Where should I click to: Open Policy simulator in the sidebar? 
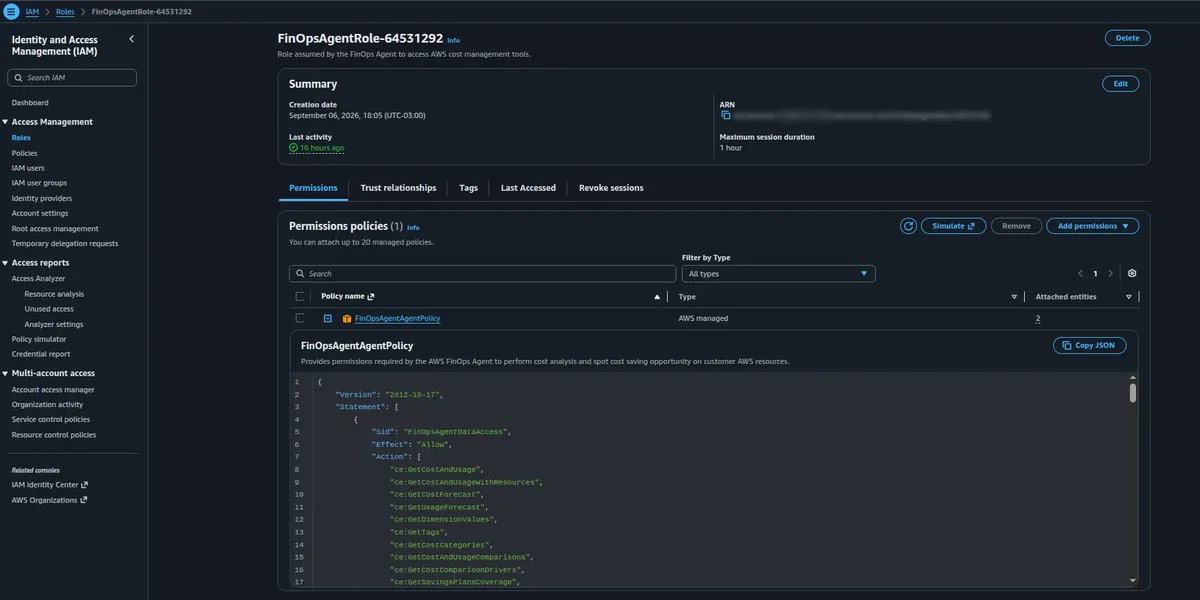pyautogui.click(x=39, y=339)
